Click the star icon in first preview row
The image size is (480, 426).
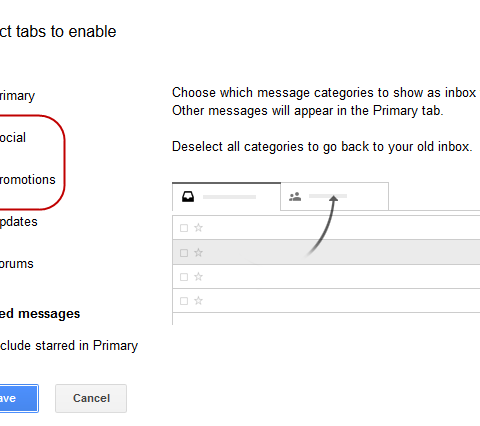pos(198,228)
